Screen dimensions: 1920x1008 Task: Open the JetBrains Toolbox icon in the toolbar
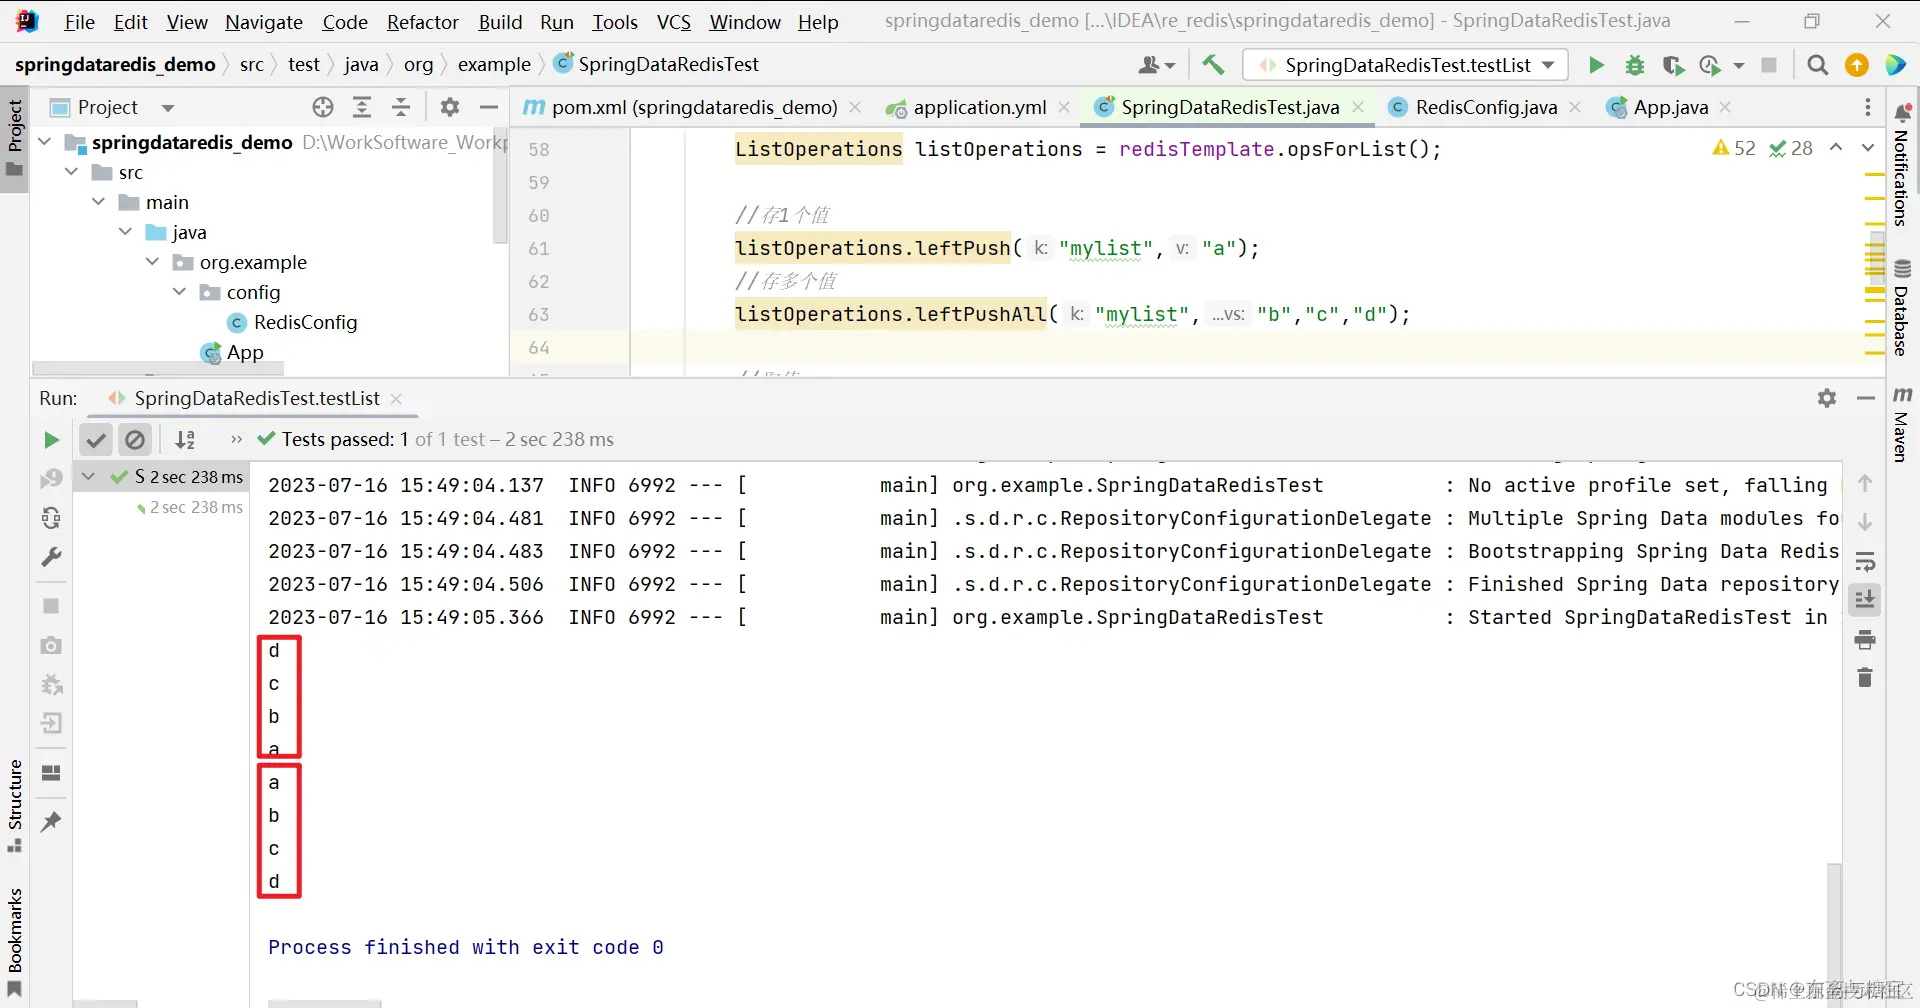click(x=1895, y=65)
